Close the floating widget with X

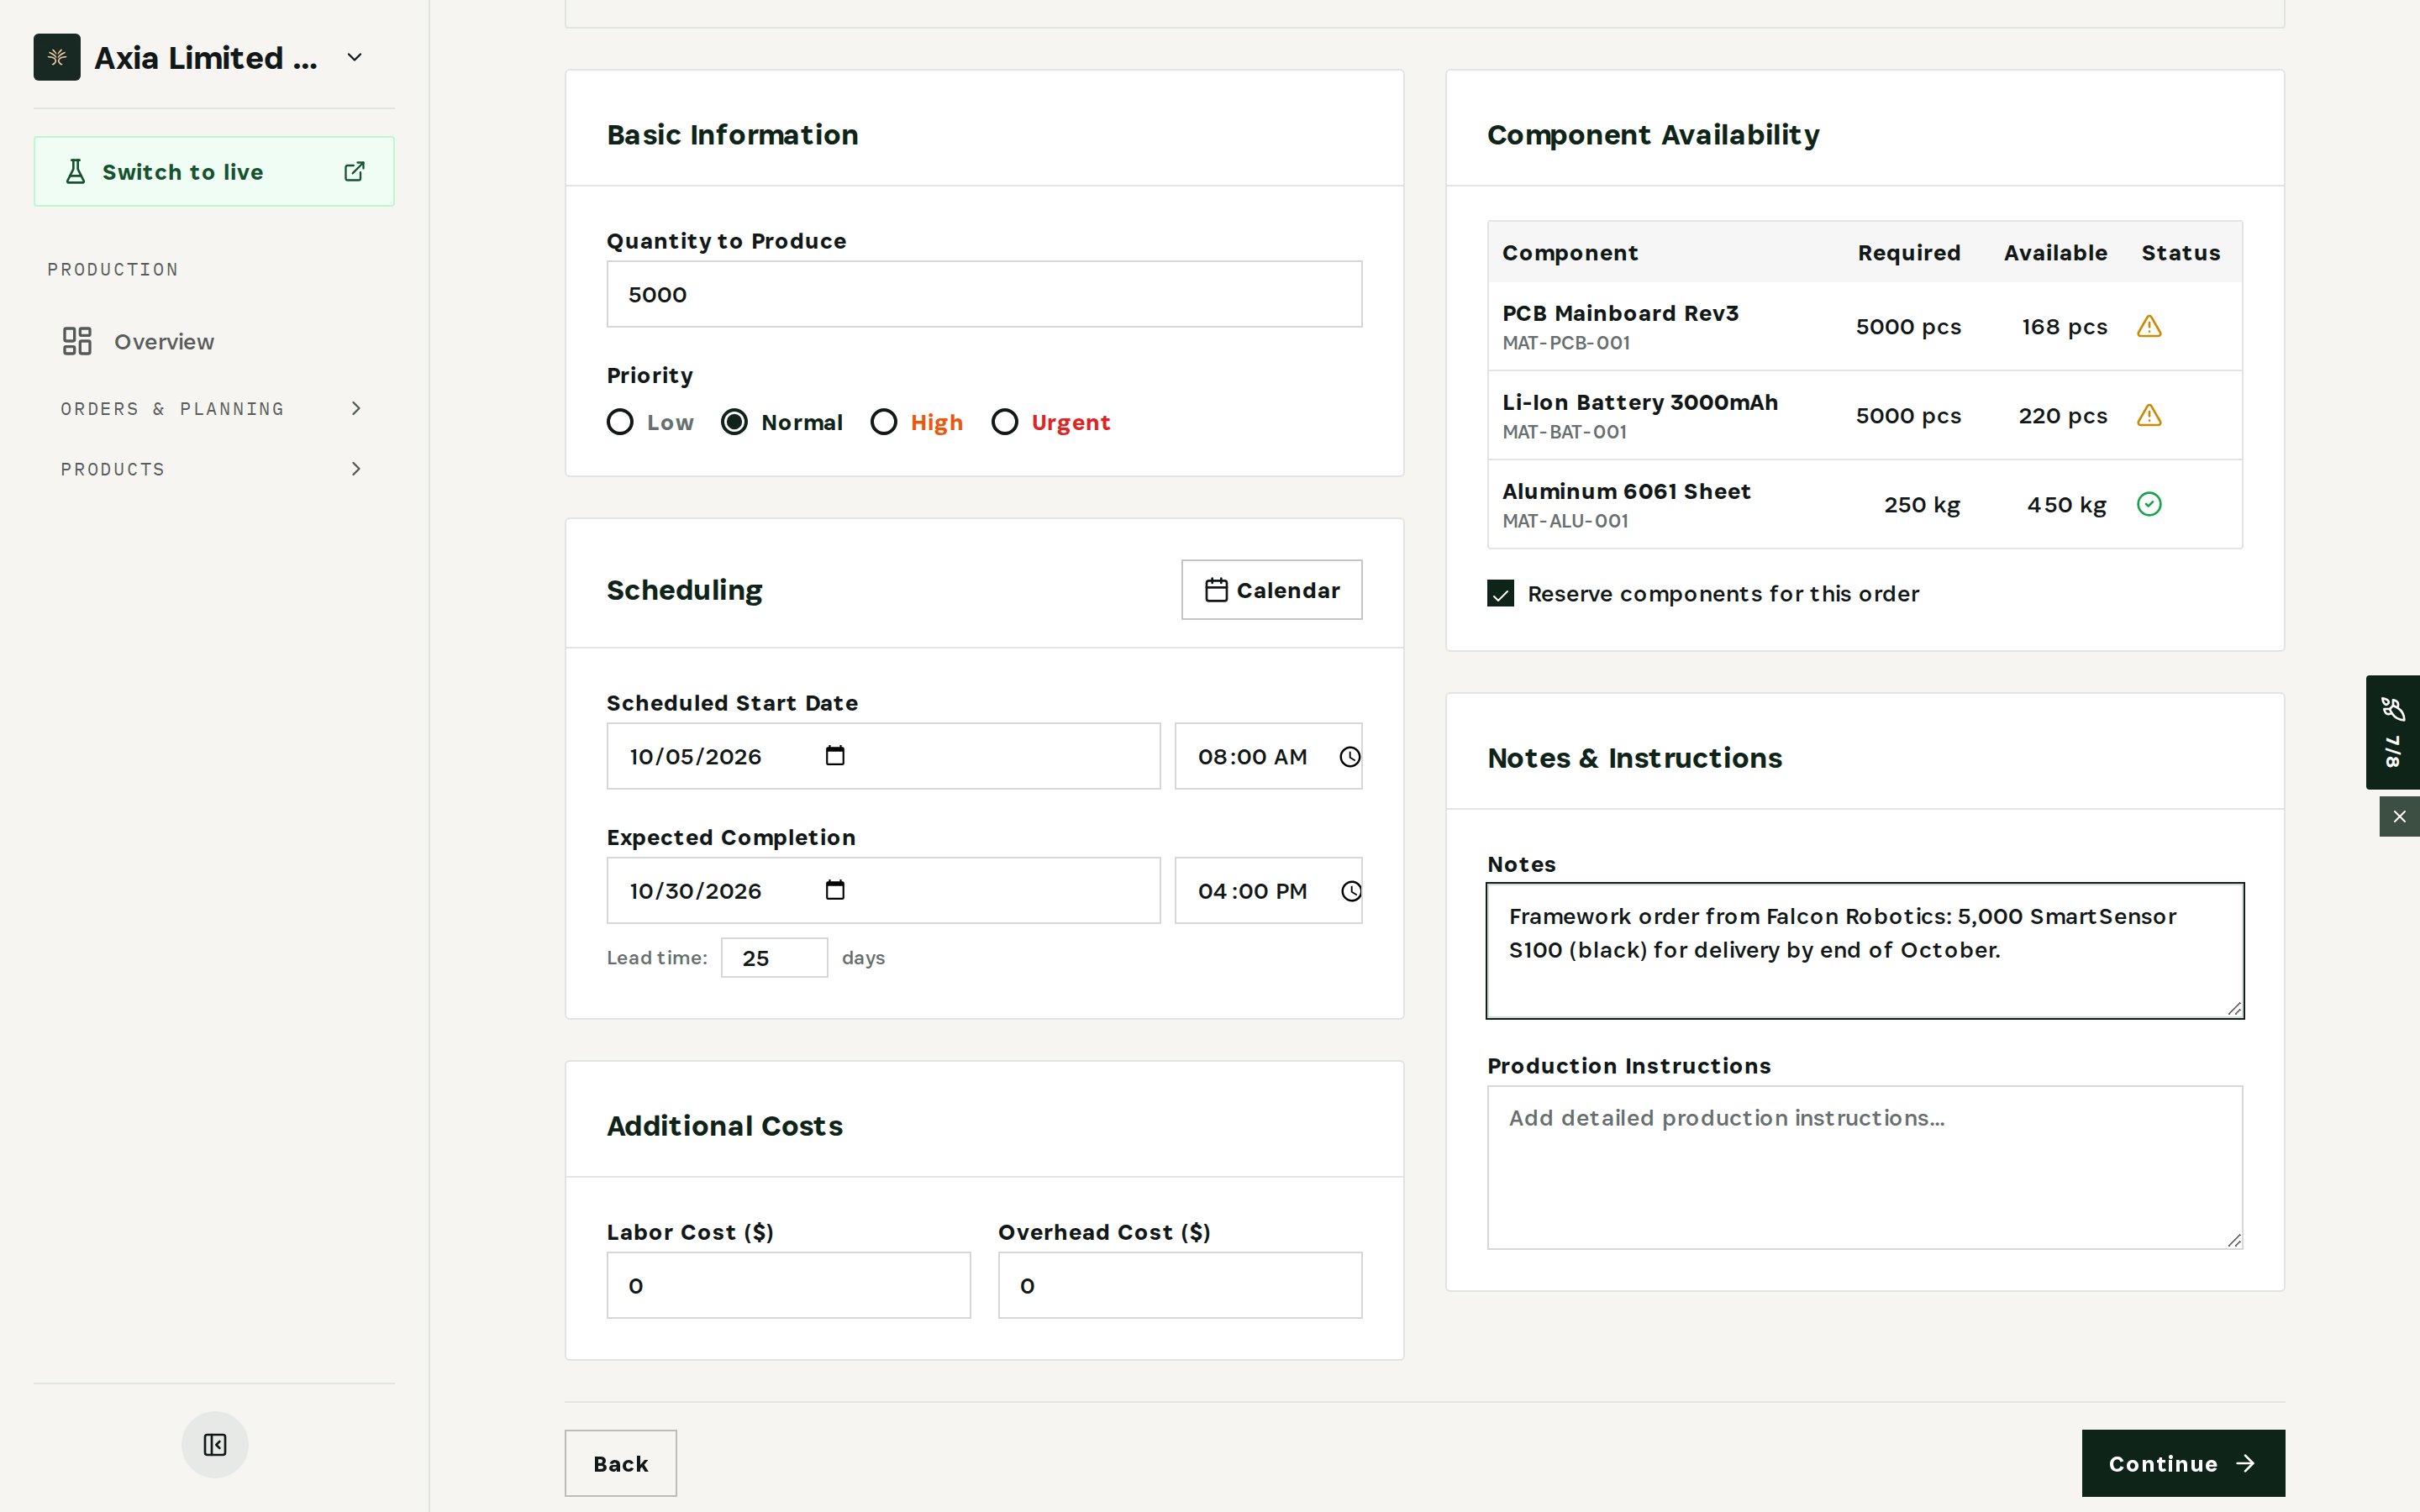(x=2399, y=816)
